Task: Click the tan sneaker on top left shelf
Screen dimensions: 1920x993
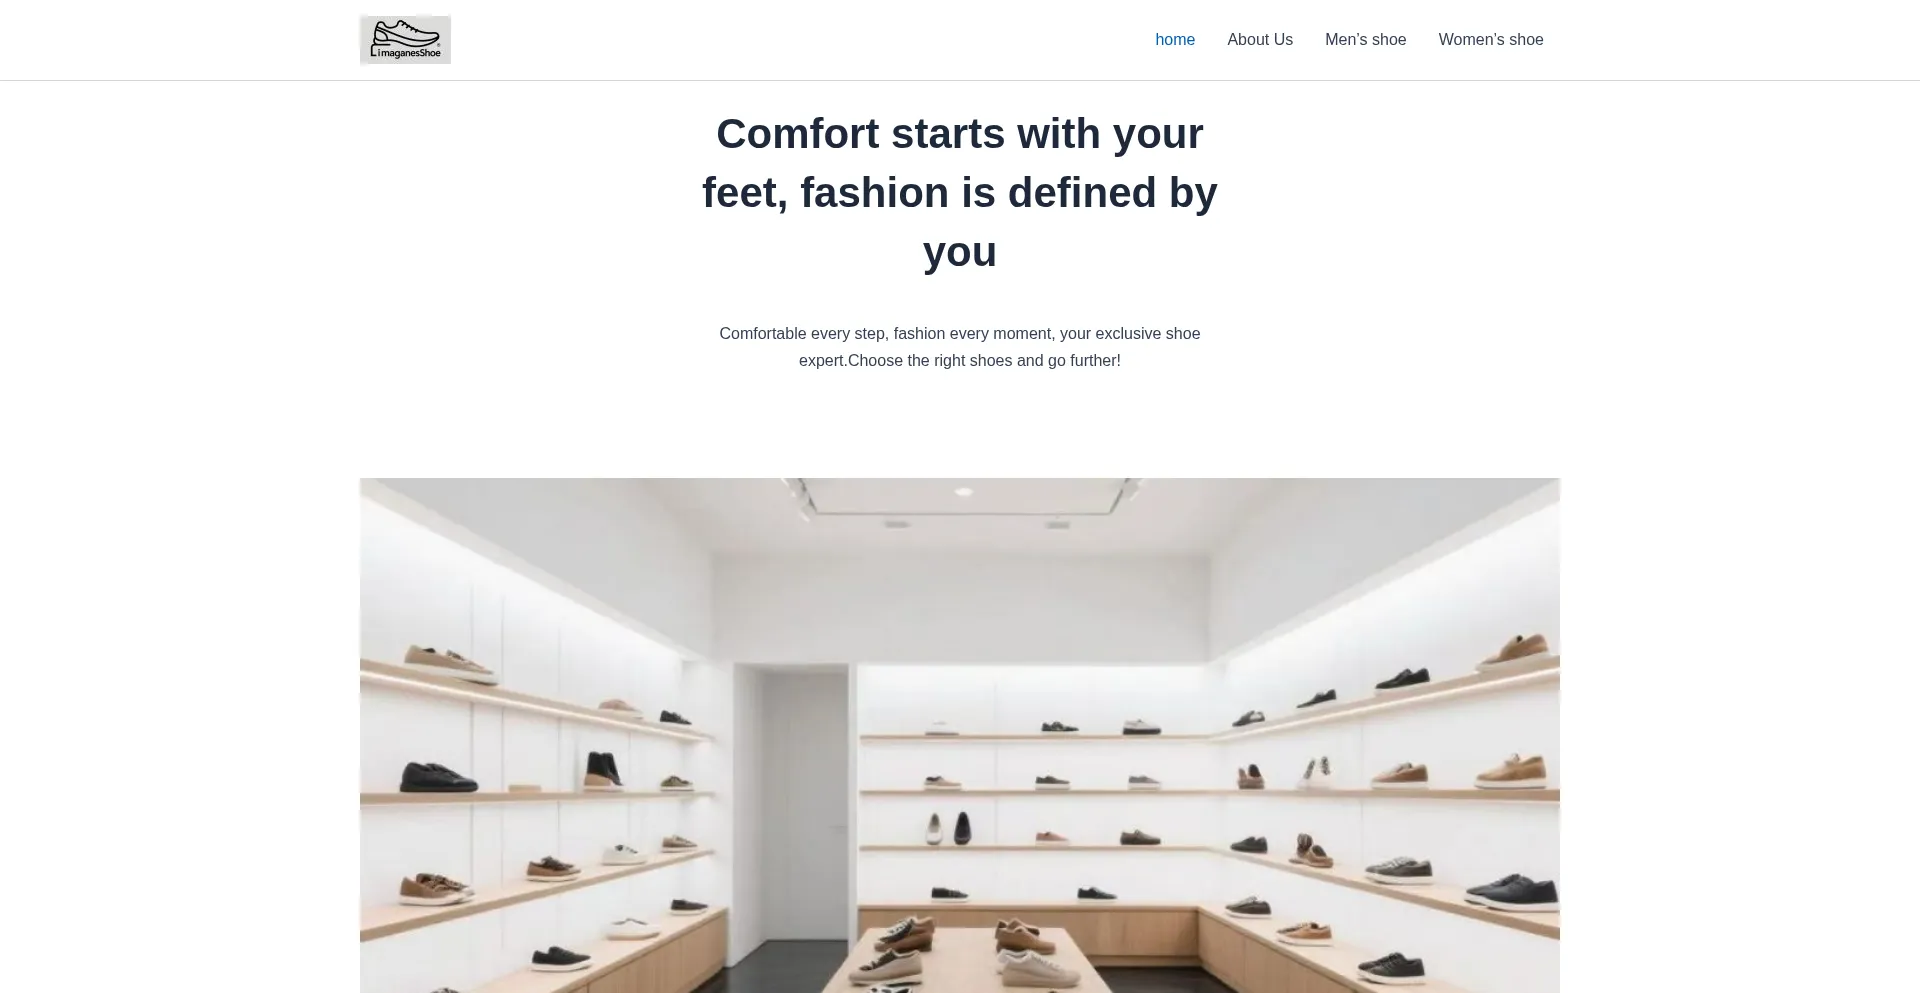Action: click(x=450, y=662)
